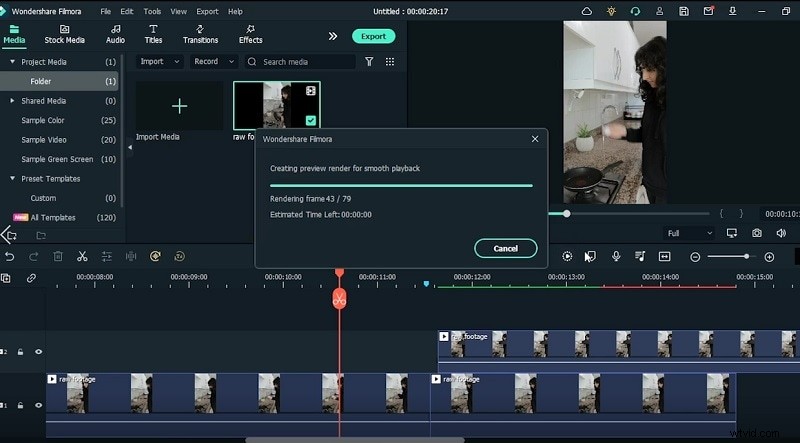Image resolution: width=800 pixels, height=443 pixels.
Task: Open the Help menu
Action: [235, 11]
